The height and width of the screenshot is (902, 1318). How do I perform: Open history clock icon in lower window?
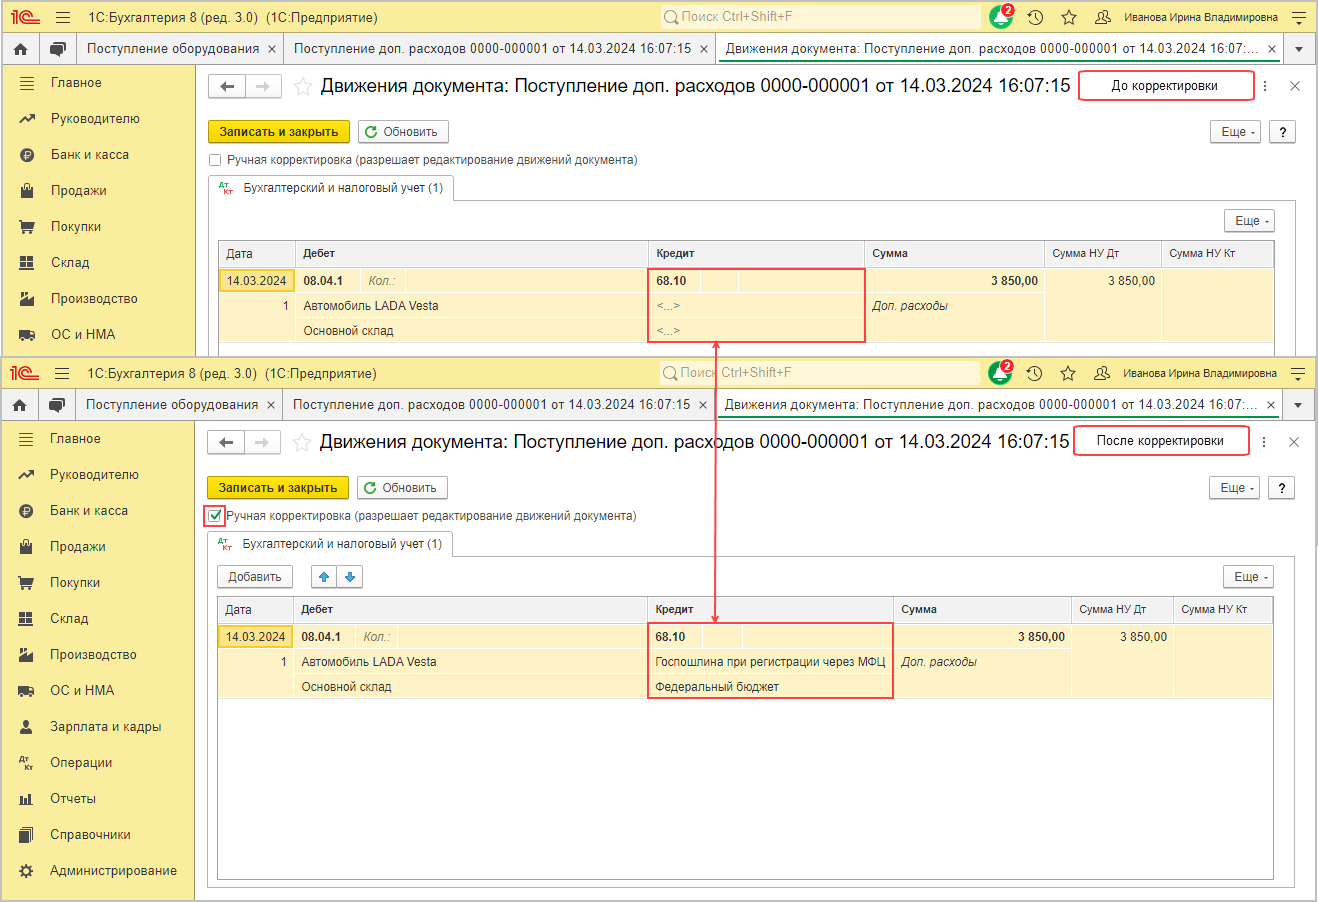[1034, 374]
